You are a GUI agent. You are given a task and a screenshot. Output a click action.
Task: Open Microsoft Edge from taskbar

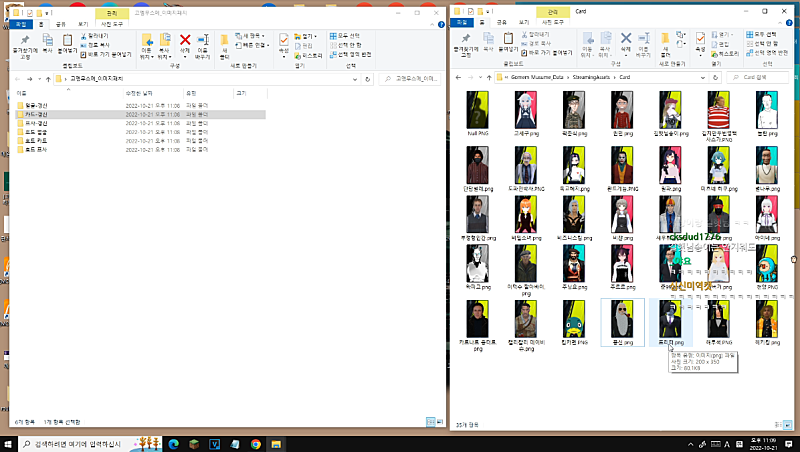point(173,444)
